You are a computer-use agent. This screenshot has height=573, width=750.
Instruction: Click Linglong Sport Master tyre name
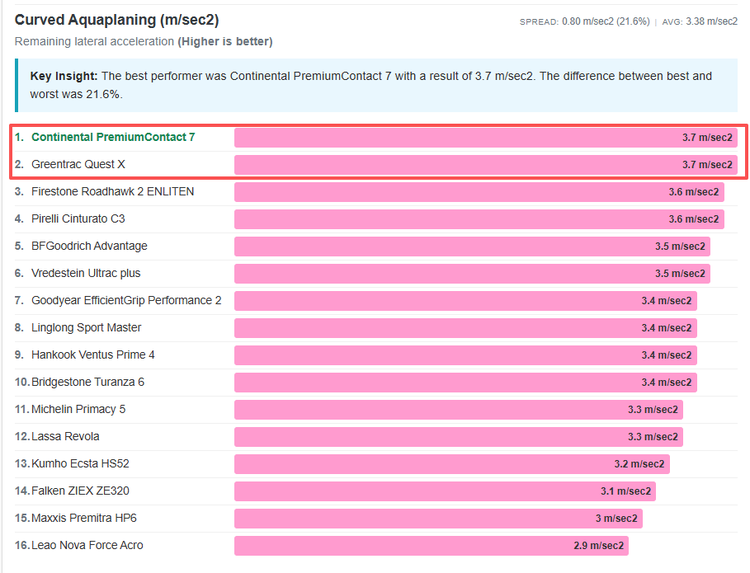tap(86, 328)
